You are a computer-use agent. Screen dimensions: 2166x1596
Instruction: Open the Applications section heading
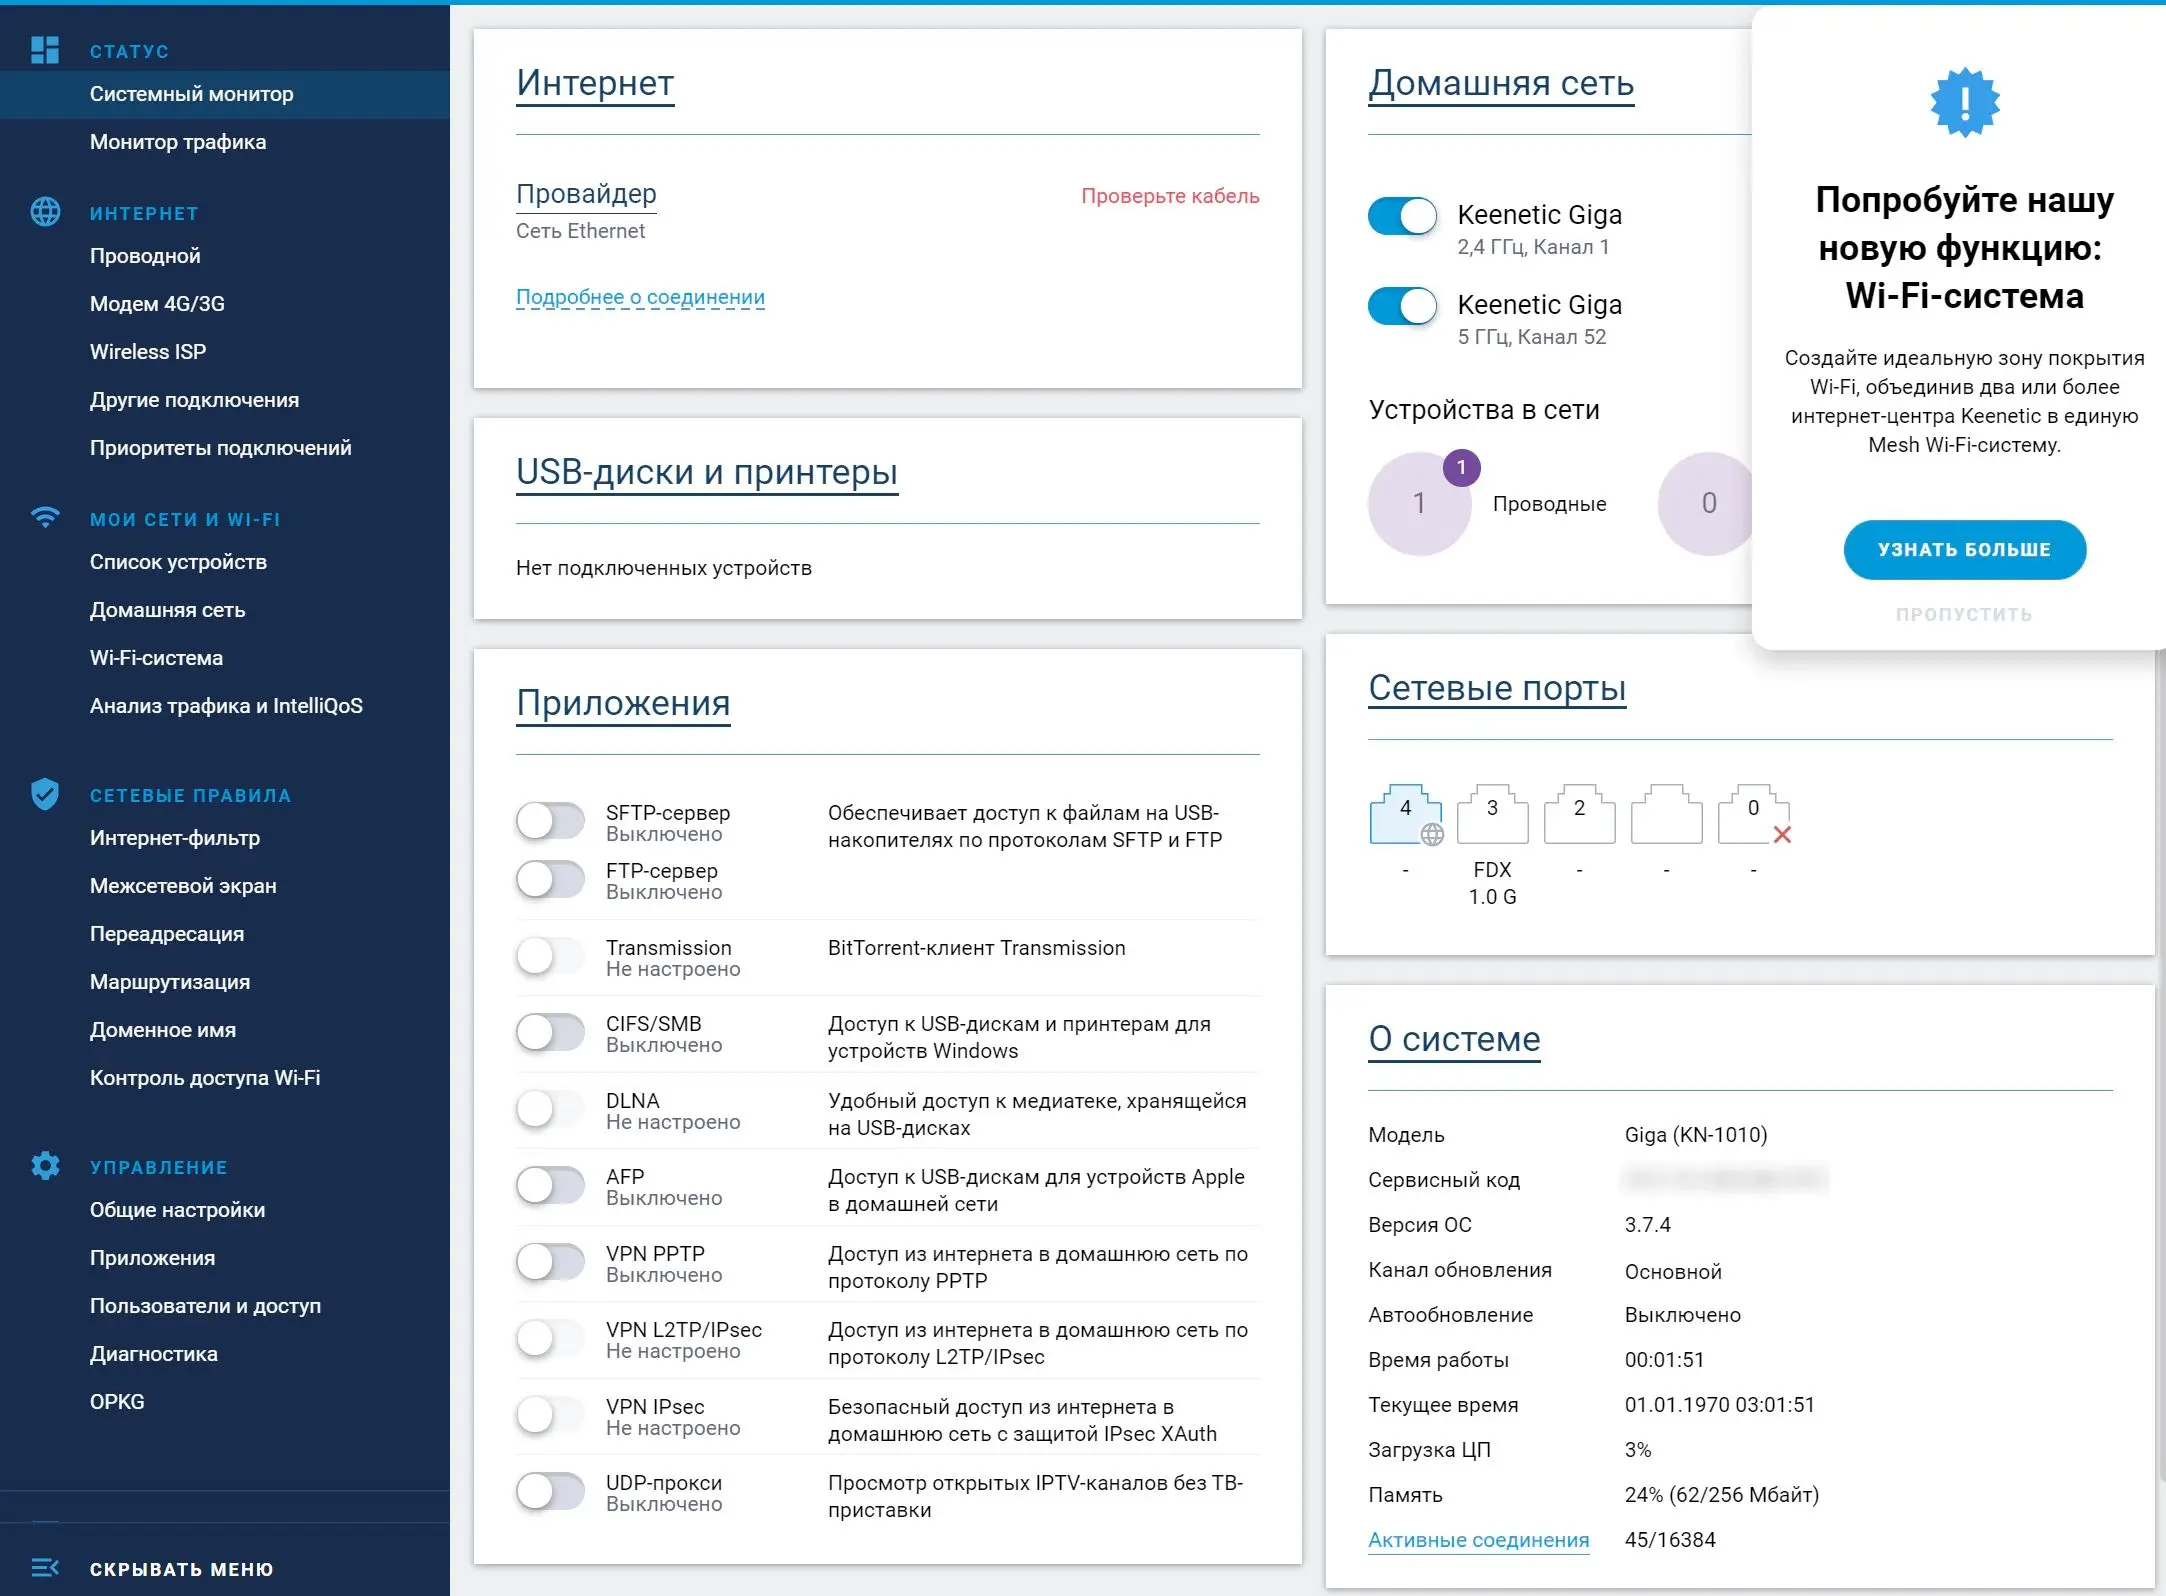tap(623, 703)
